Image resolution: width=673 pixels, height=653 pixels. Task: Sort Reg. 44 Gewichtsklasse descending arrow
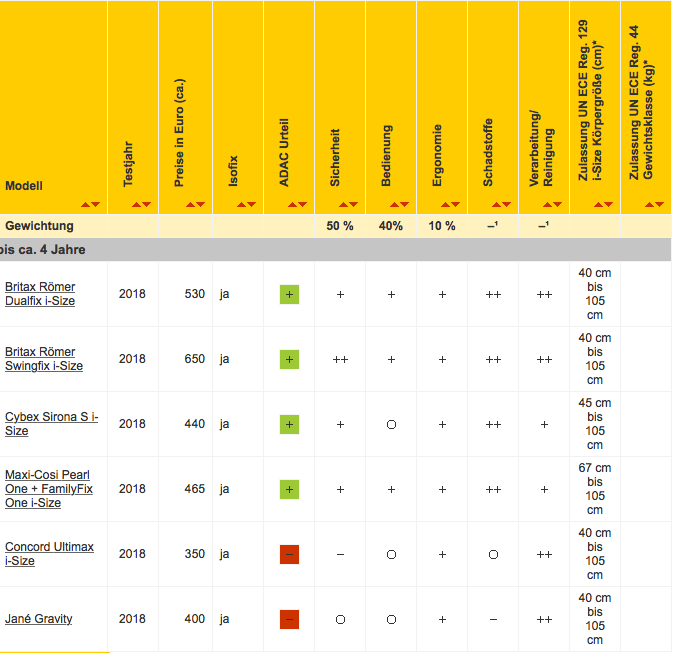(x=659, y=204)
